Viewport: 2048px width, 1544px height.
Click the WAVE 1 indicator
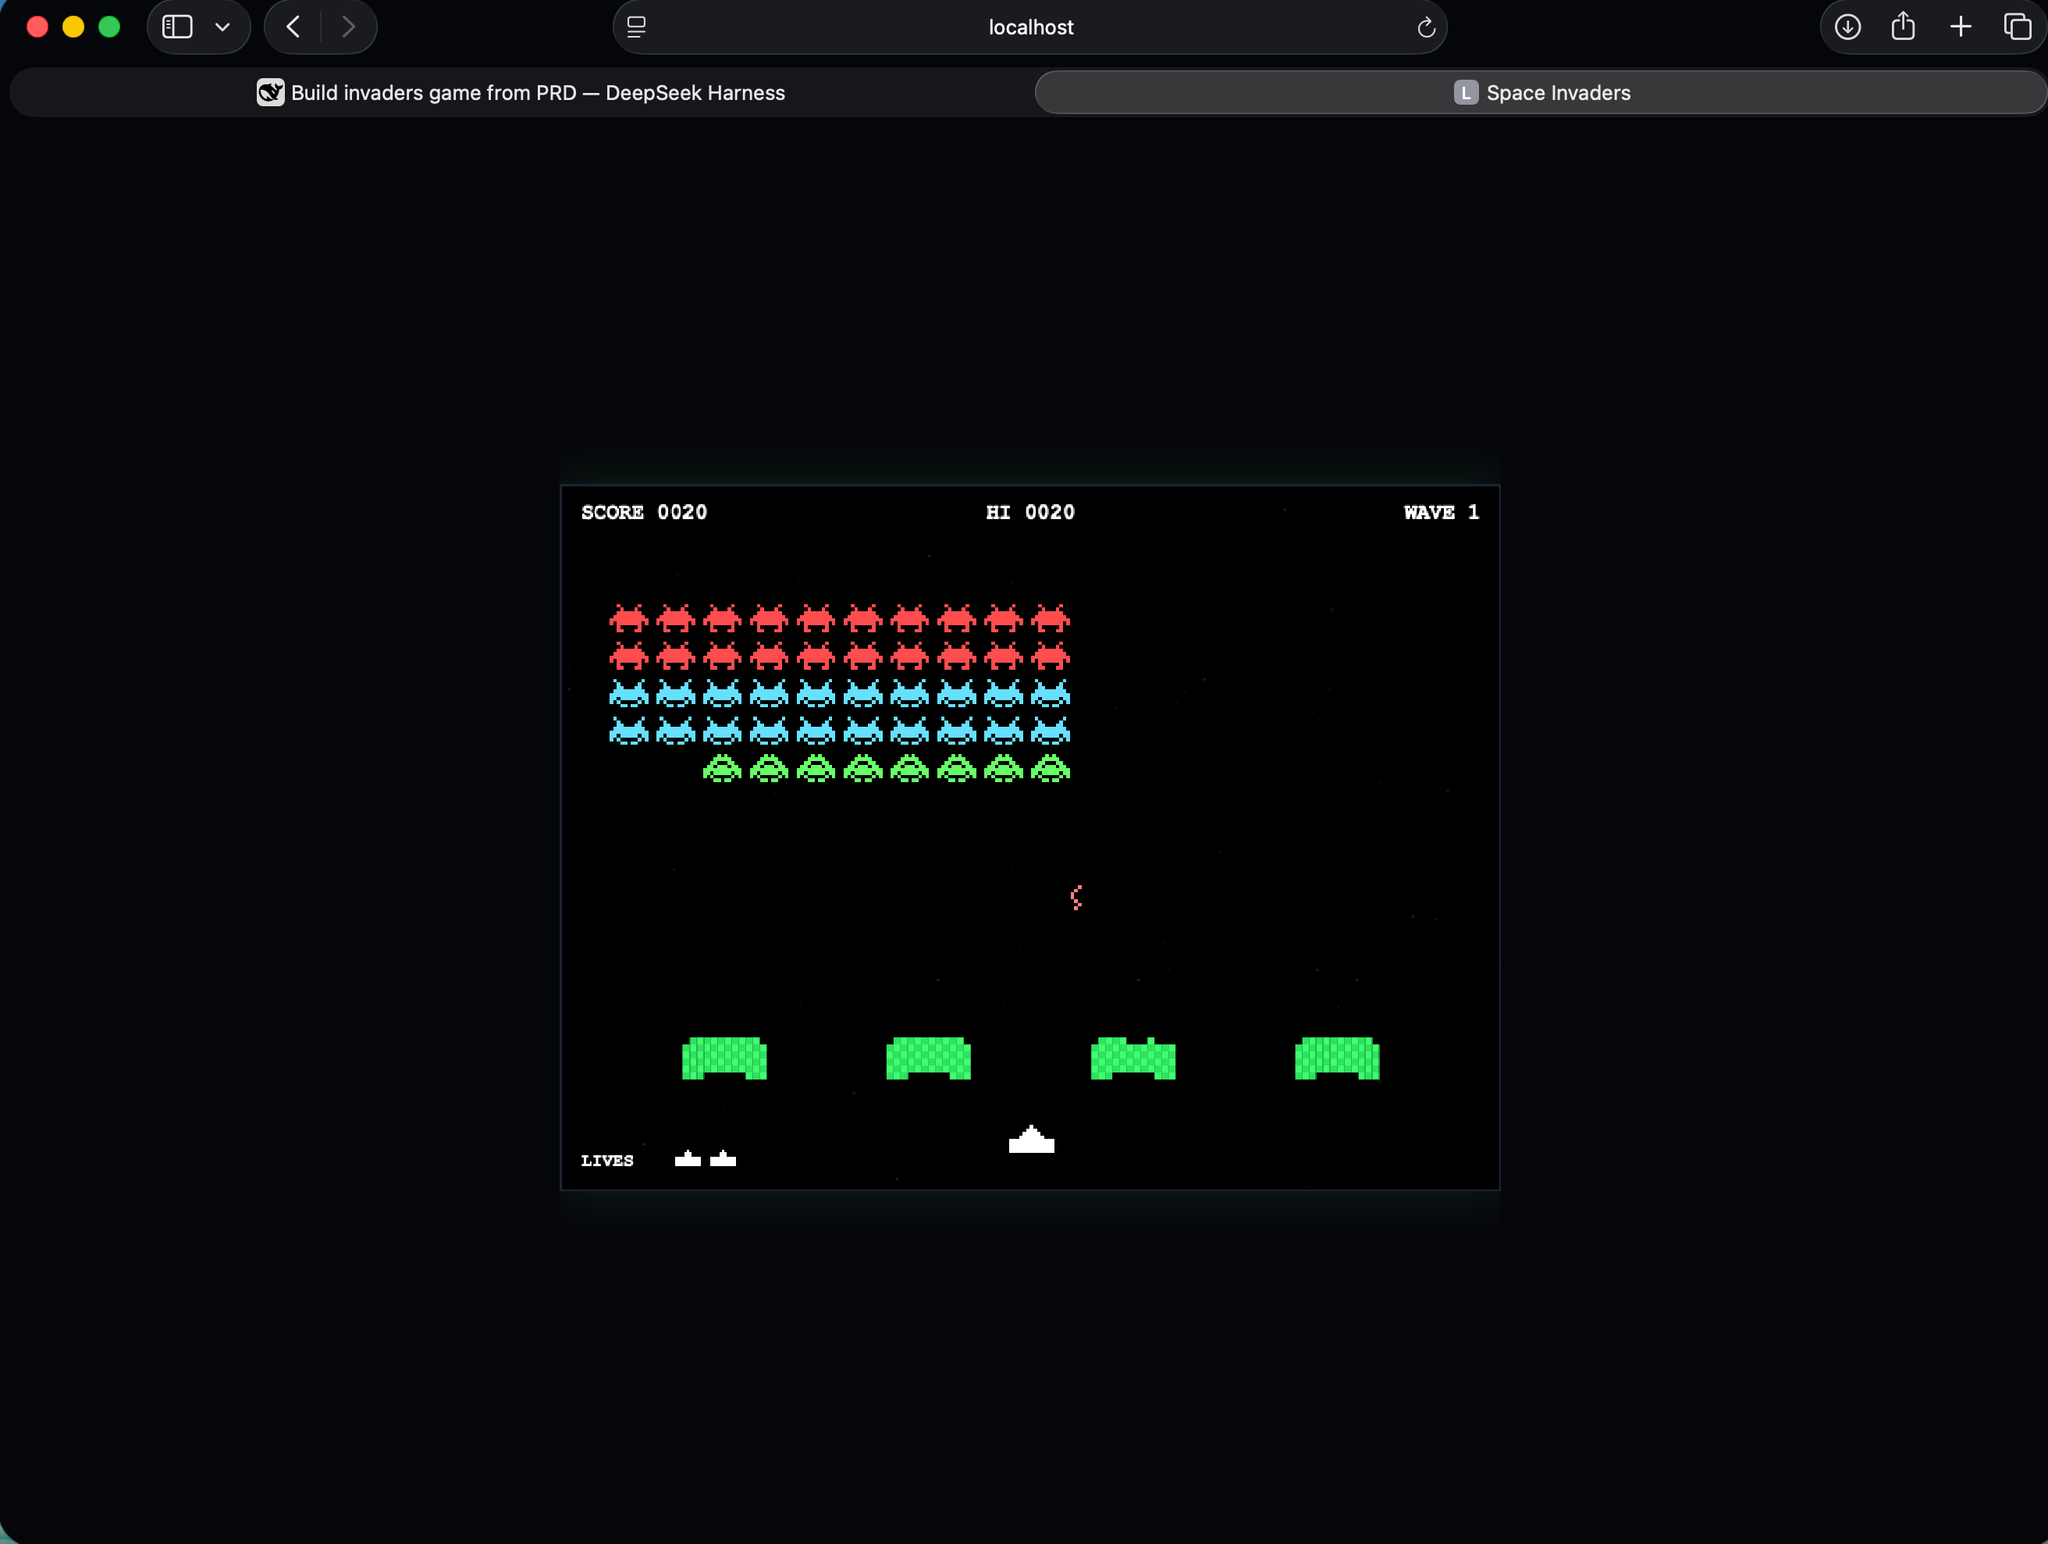[x=1441, y=512]
